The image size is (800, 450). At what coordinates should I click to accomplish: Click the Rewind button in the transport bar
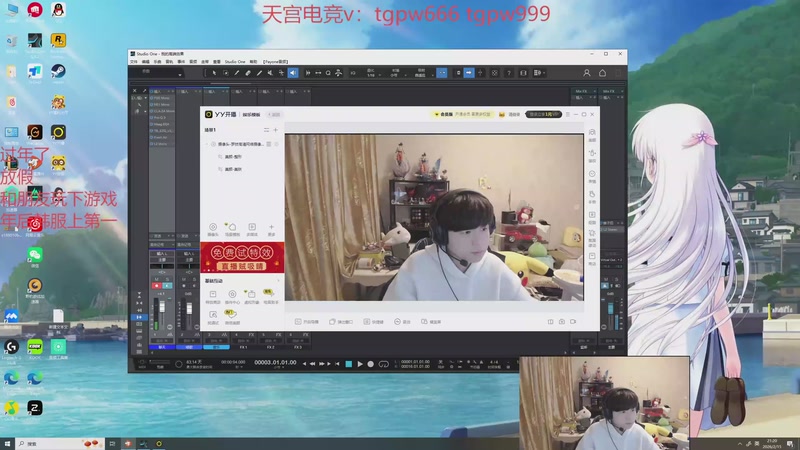pos(312,364)
